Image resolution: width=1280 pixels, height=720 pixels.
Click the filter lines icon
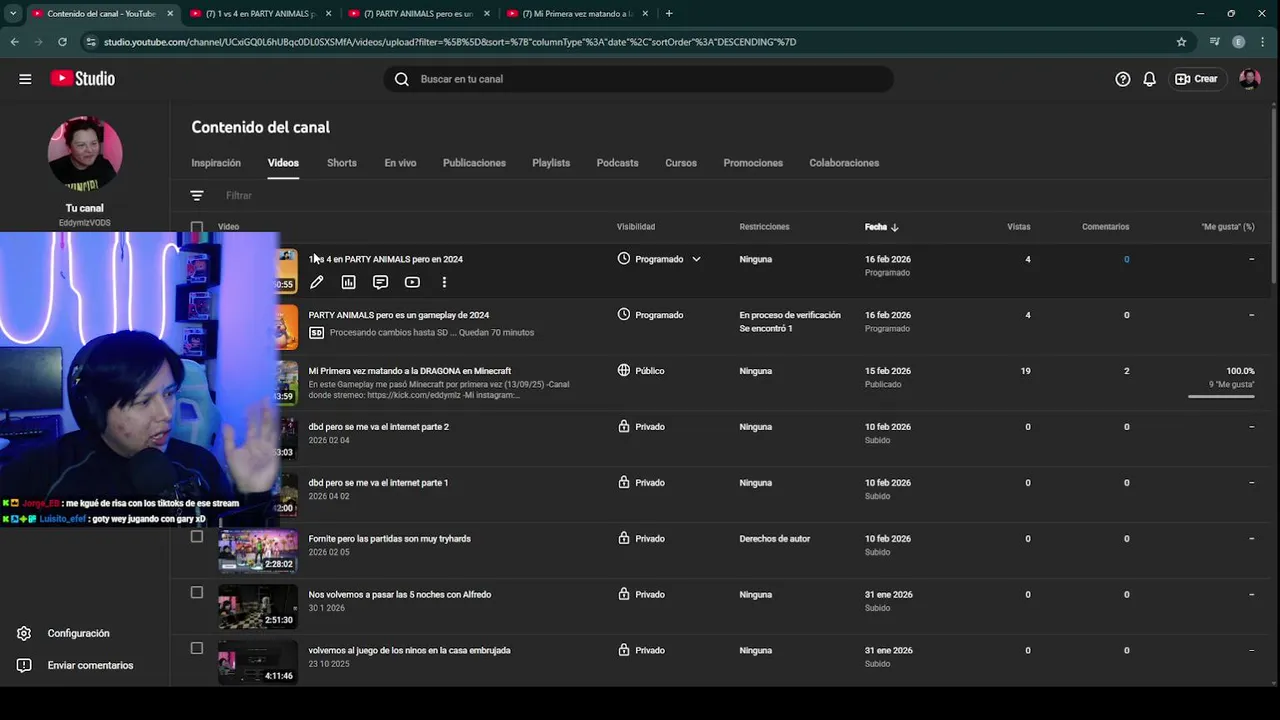point(197,196)
